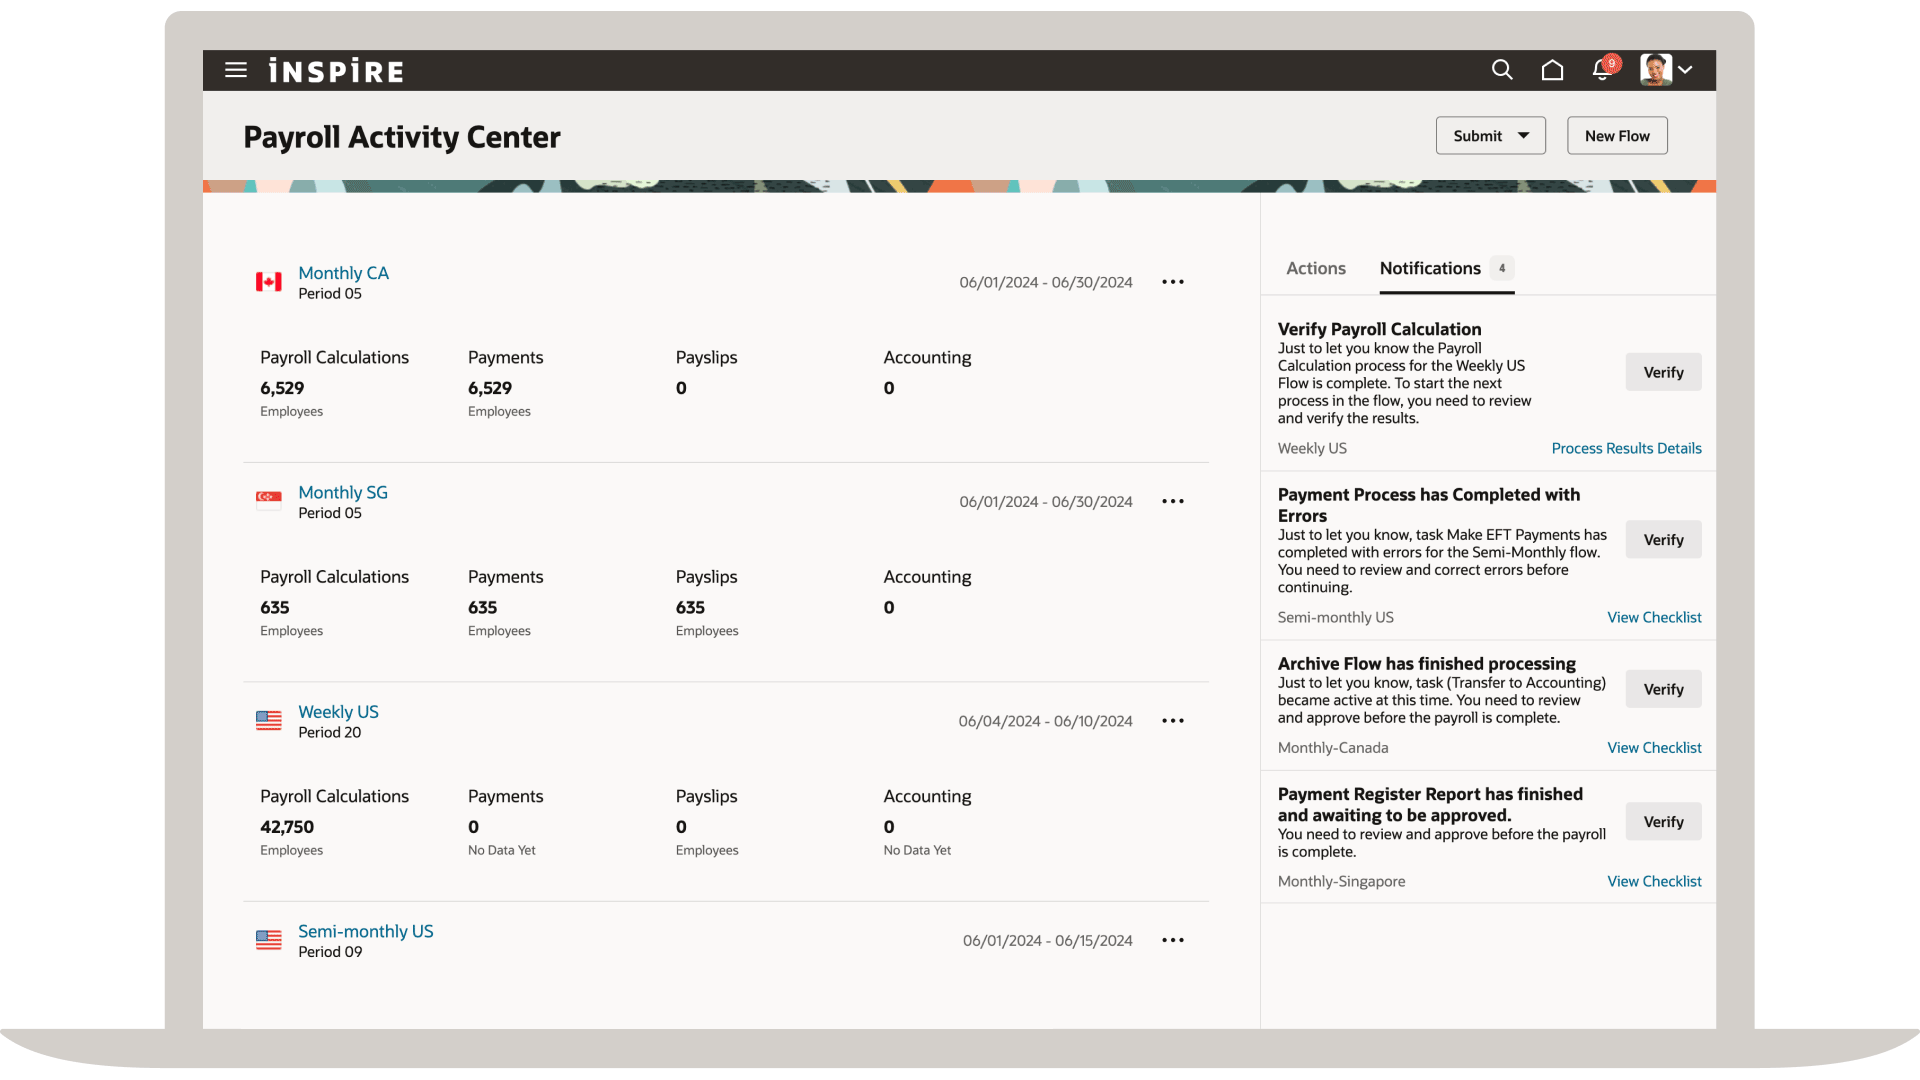Click the Singapore flag icon beside Monthly SG

(268, 501)
